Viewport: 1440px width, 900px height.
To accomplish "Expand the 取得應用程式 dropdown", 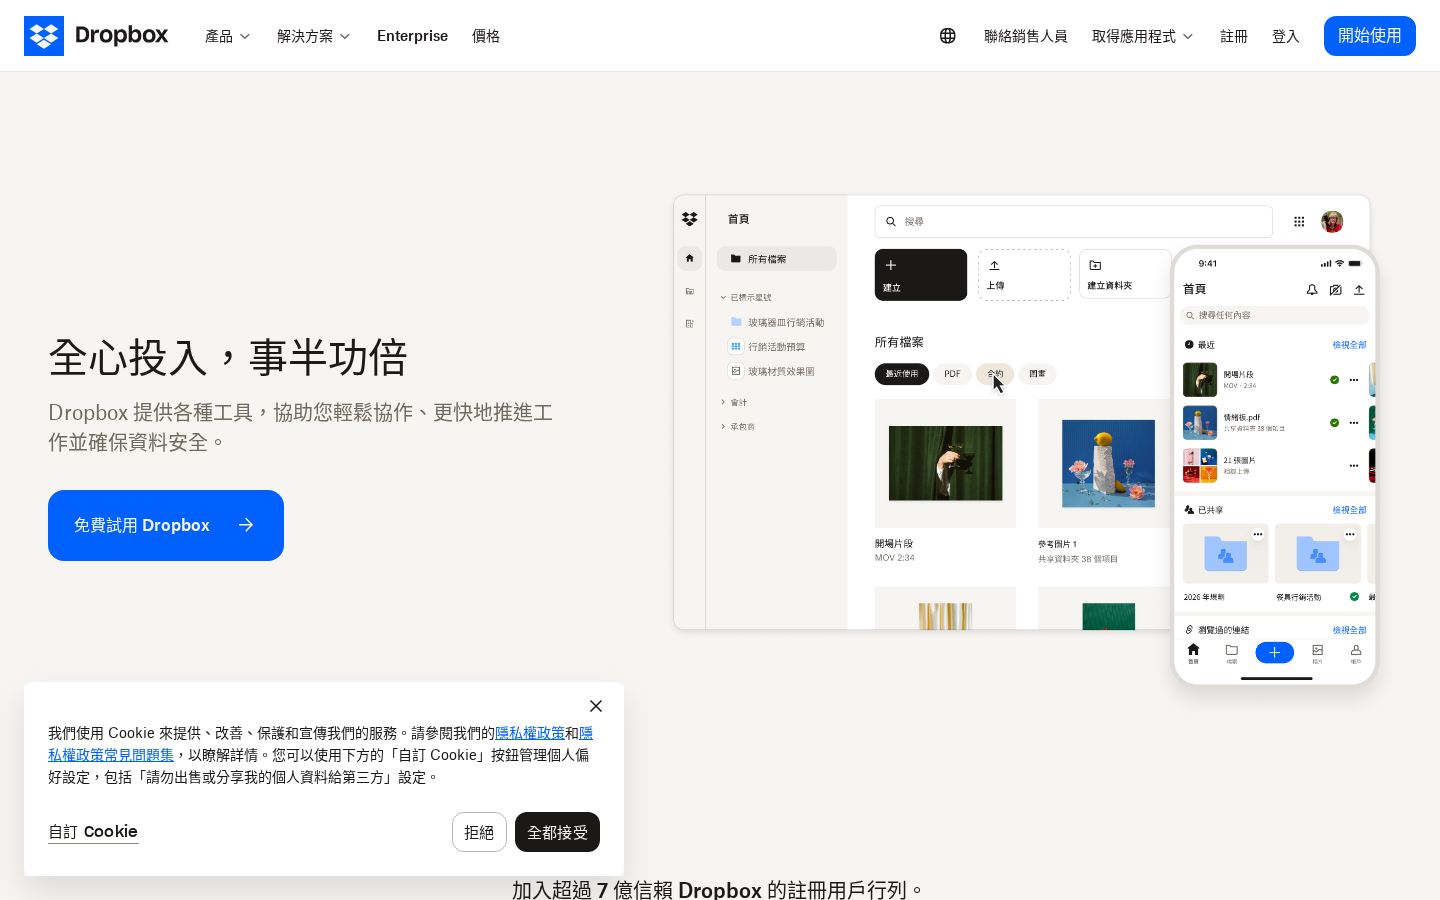I will pos(1142,36).
